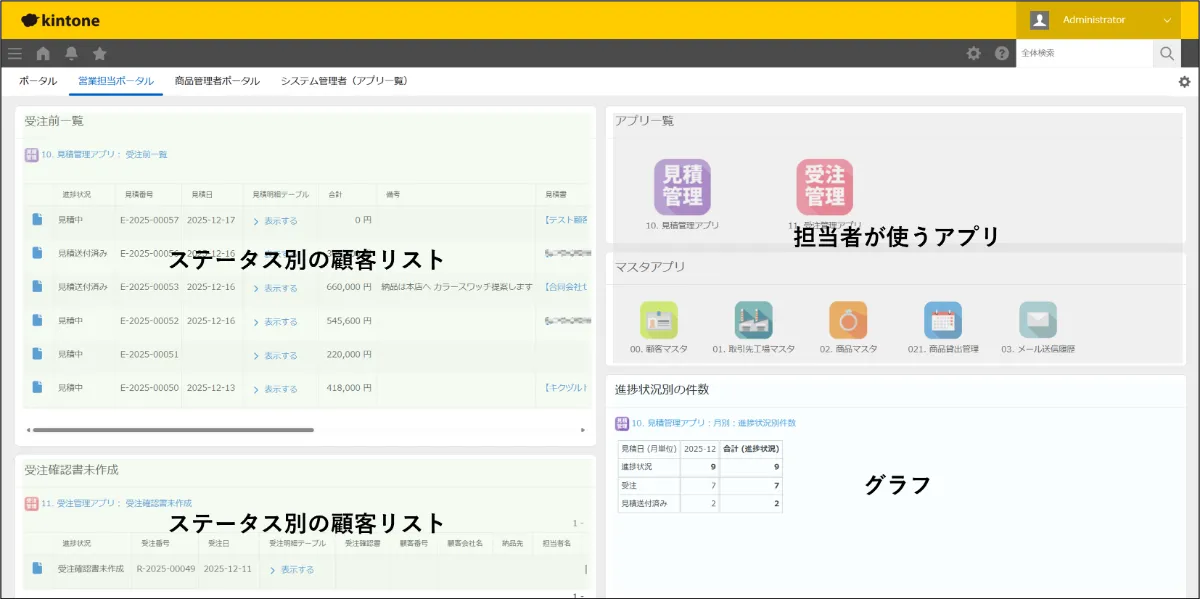Click the 合計 column header

pos(336,194)
